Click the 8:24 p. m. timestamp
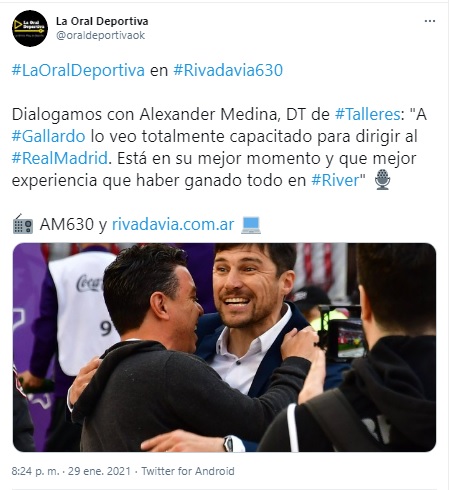This screenshot has height=490, width=450. tap(35, 471)
